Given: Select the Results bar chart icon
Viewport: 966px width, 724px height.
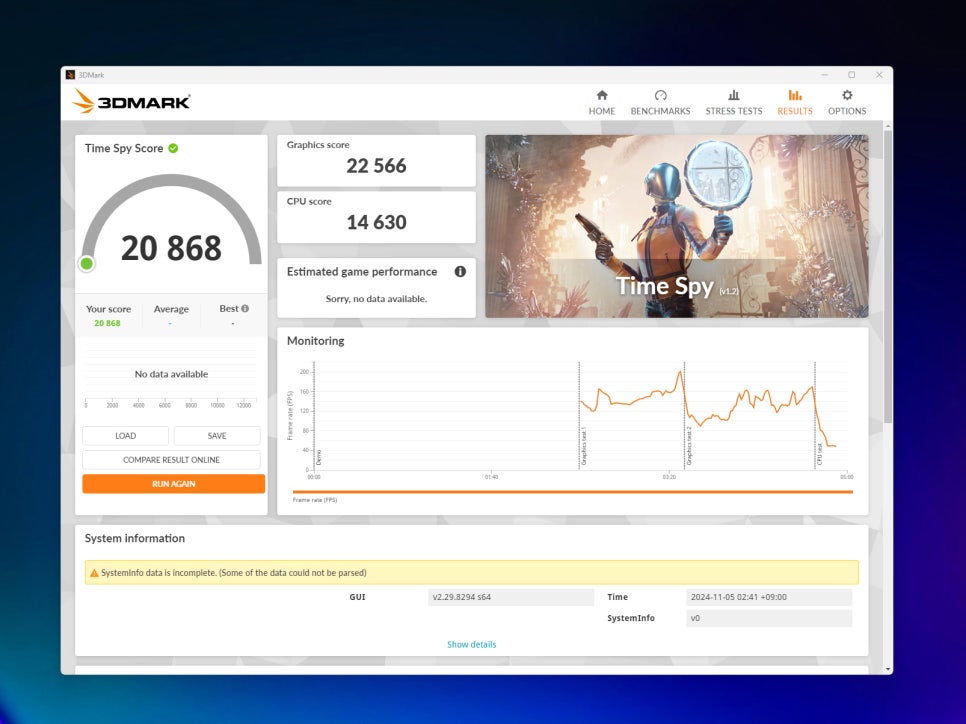Looking at the screenshot, I should [x=795, y=95].
